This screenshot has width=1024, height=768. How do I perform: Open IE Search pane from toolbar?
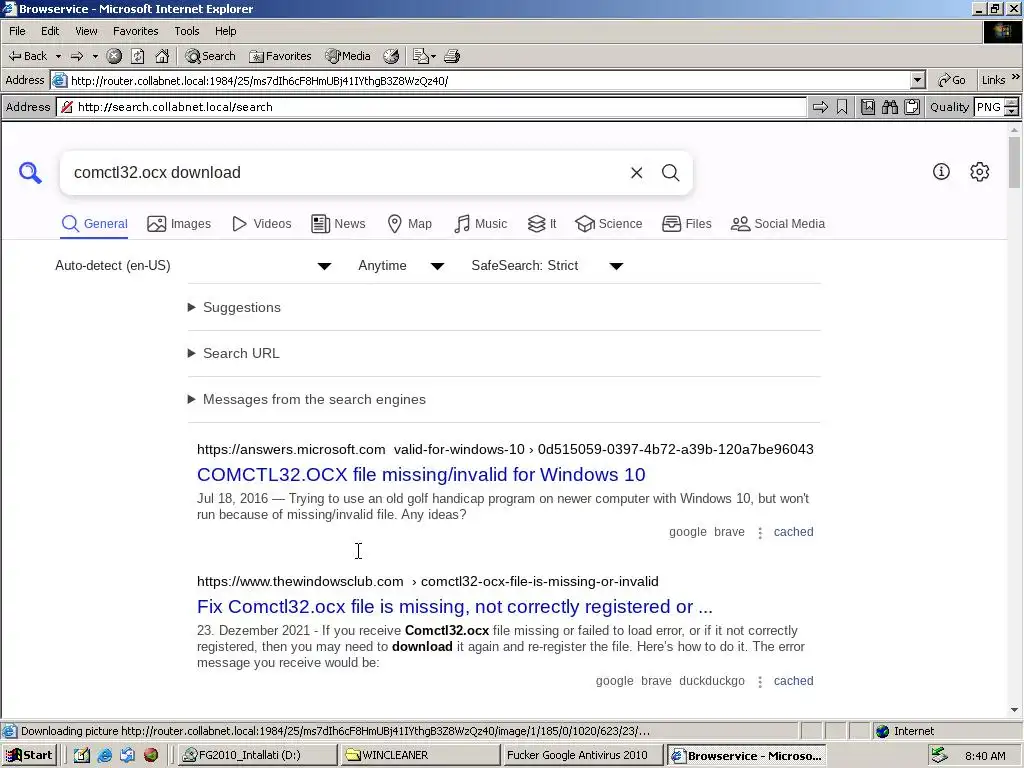[210, 56]
